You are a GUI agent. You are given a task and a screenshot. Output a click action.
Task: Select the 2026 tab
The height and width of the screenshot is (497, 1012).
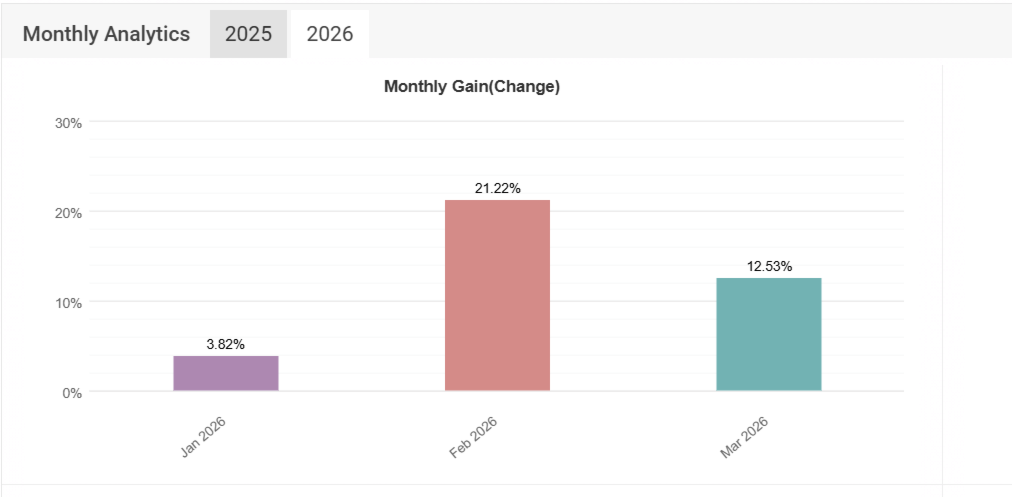pos(329,34)
